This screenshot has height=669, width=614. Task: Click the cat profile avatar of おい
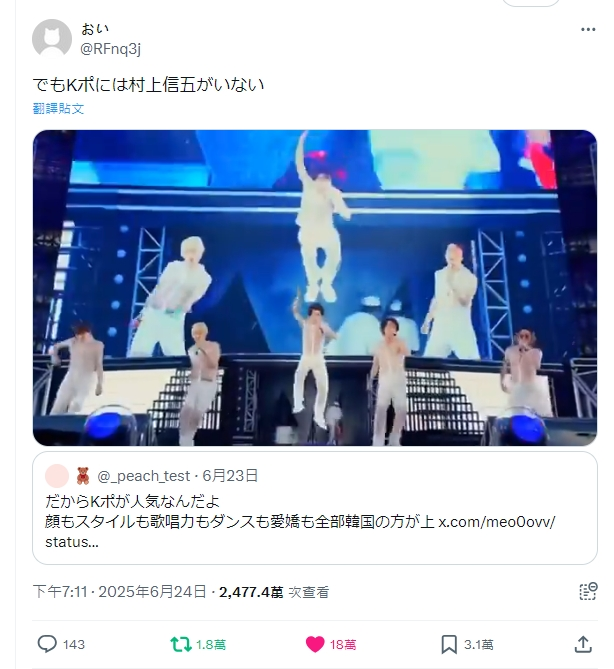pos(52,39)
